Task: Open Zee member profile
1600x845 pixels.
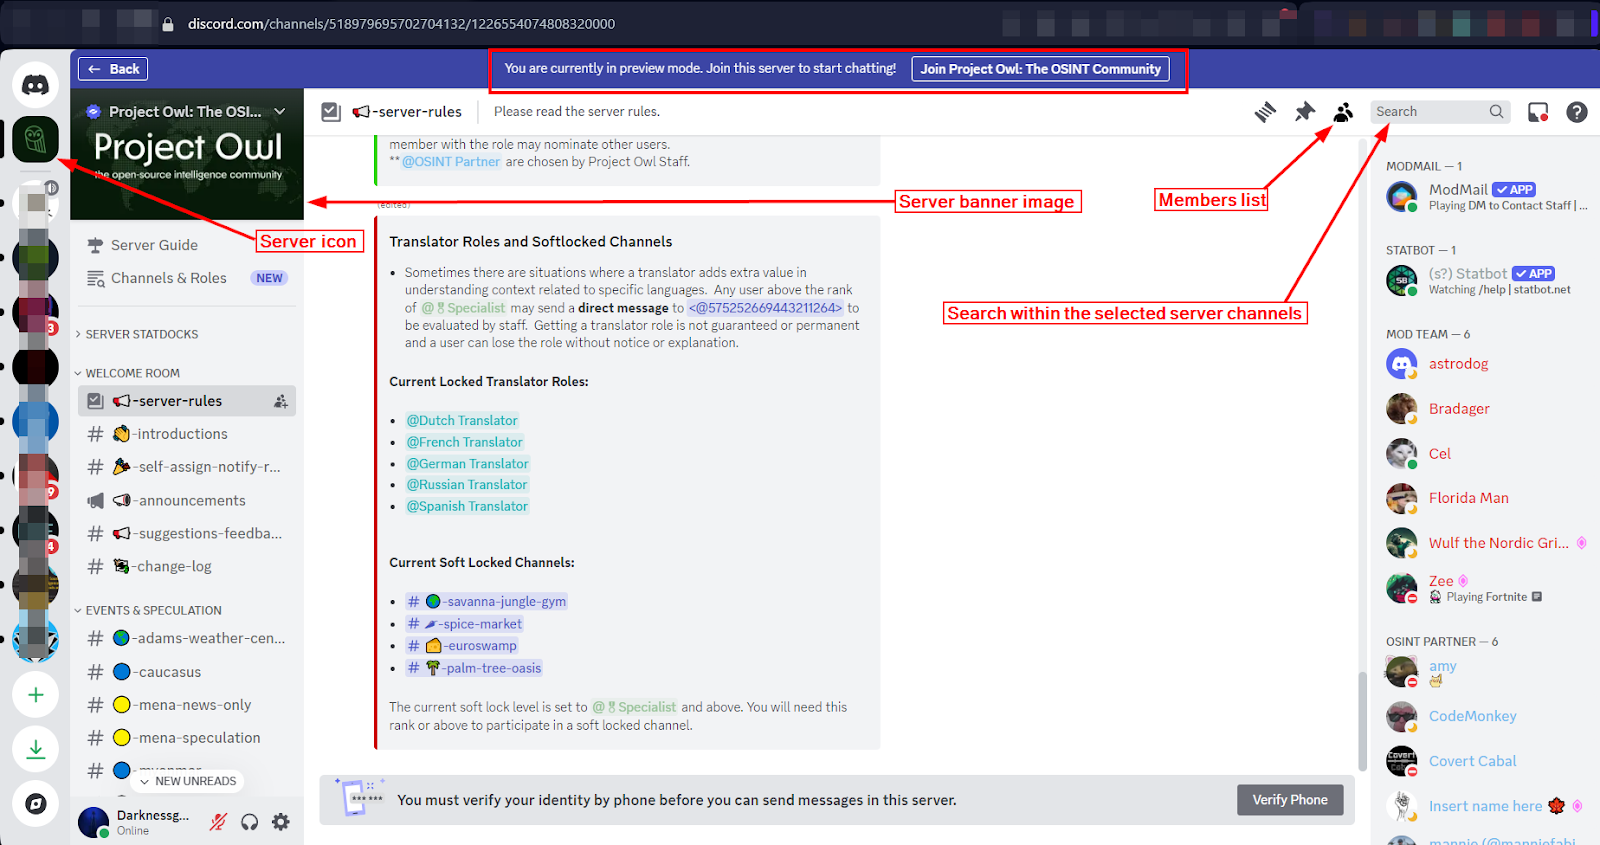Action: click(1487, 588)
